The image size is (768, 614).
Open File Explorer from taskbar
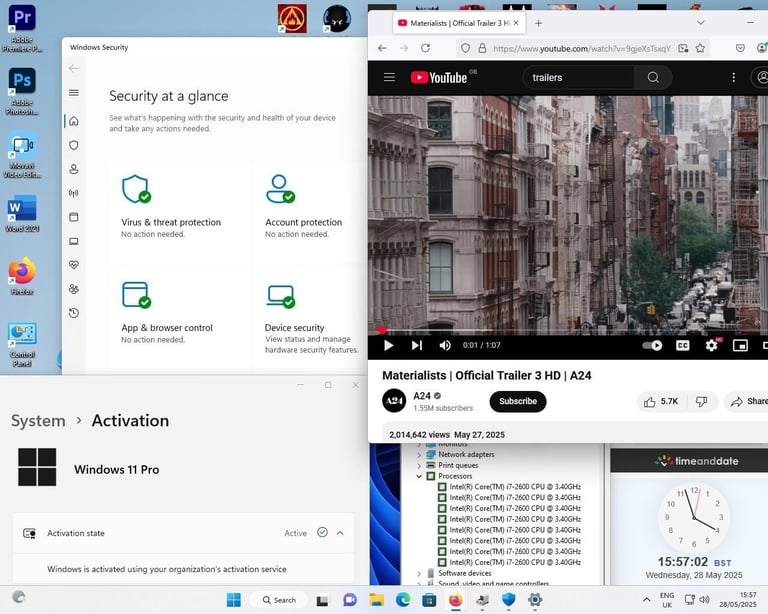pos(376,600)
